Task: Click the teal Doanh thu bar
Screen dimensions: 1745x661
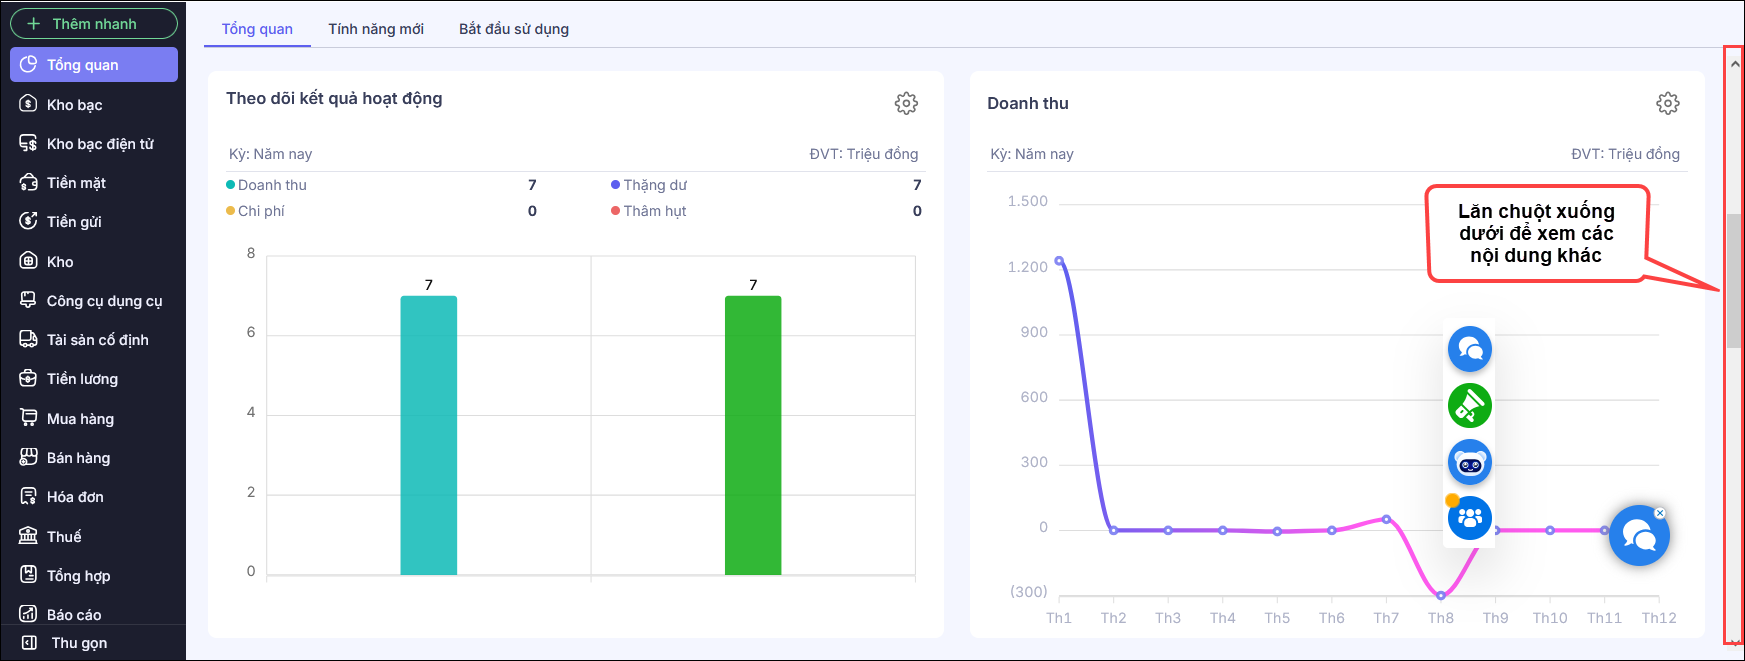Action: pos(428,435)
